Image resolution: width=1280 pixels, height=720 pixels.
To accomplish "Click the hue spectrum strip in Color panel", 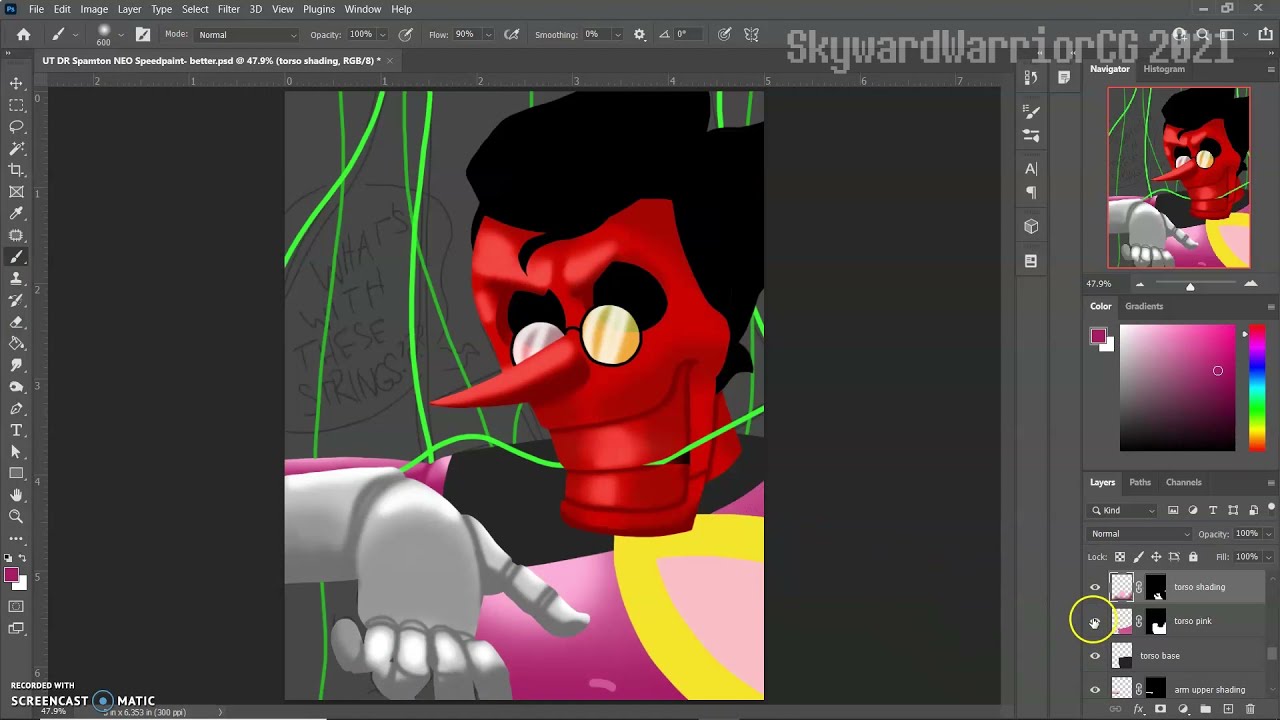I will [1257, 388].
